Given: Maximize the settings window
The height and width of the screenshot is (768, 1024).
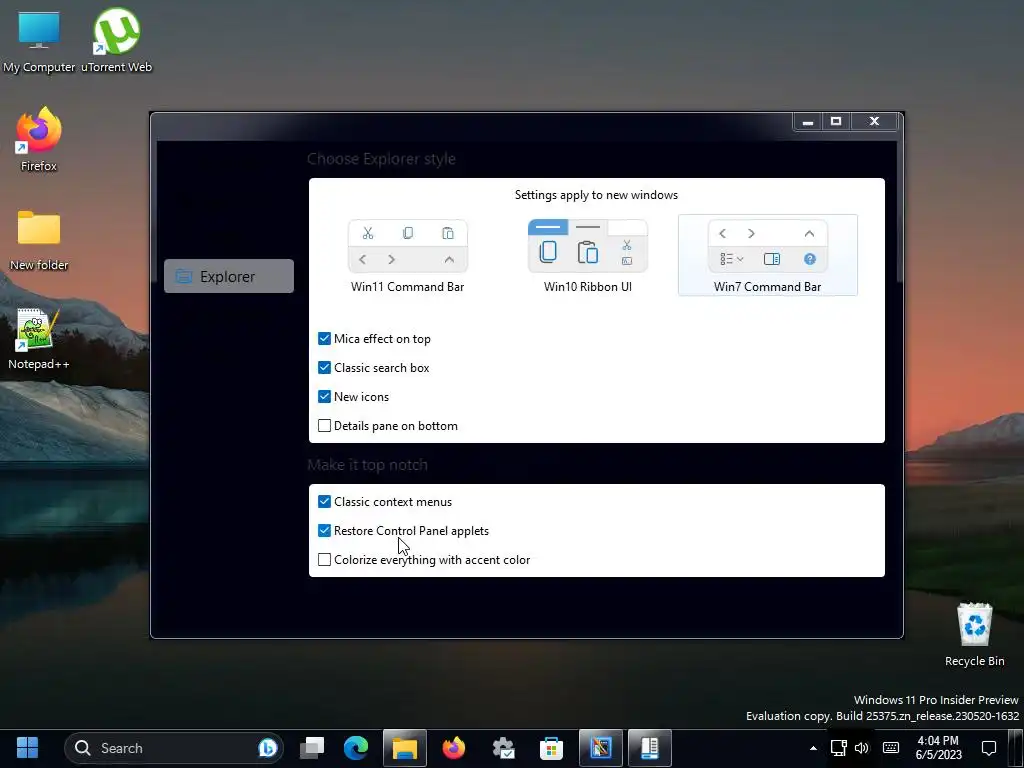Looking at the screenshot, I should (x=836, y=121).
